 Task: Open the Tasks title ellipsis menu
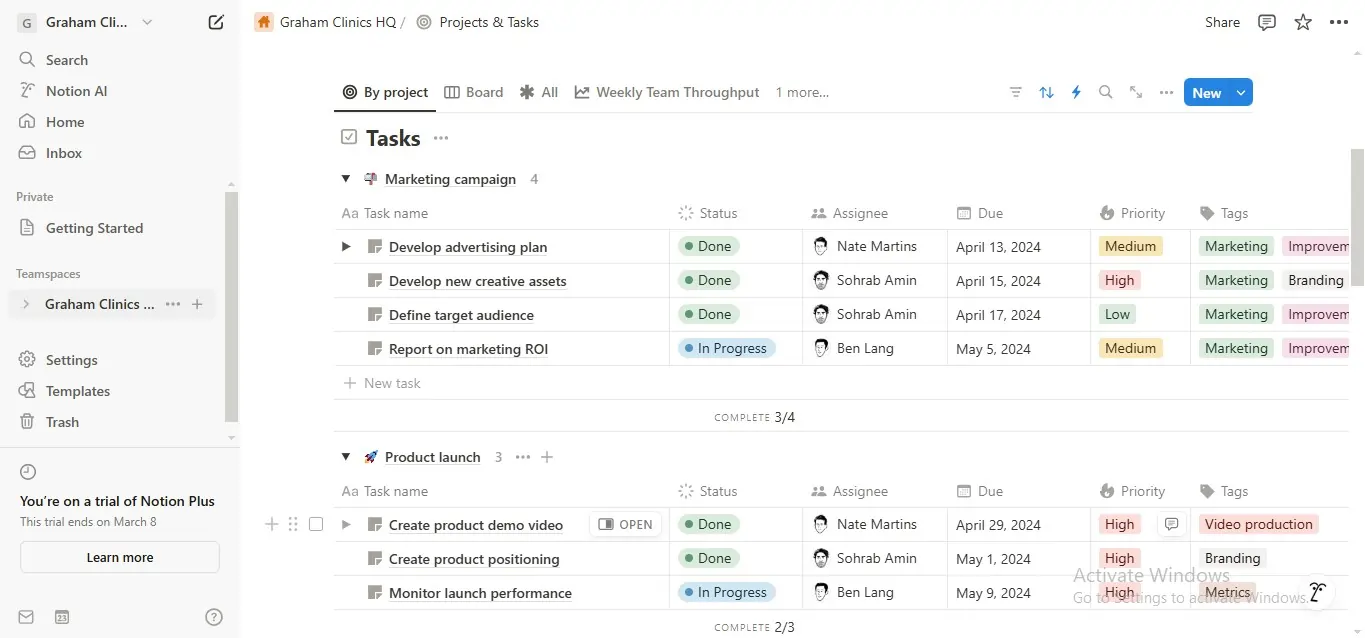point(441,138)
